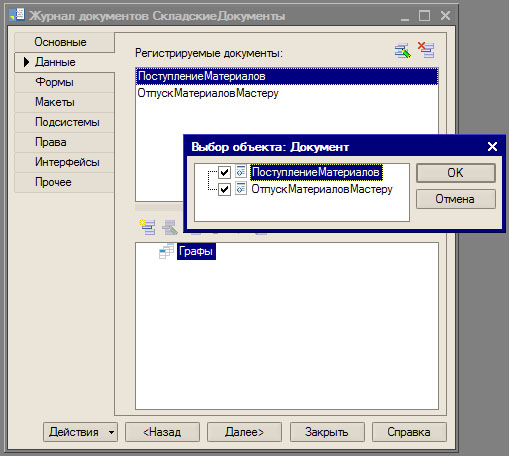This screenshot has width=509, height=456.
Task: Click the delete registered document icon with red X
Action: [426, 50]
